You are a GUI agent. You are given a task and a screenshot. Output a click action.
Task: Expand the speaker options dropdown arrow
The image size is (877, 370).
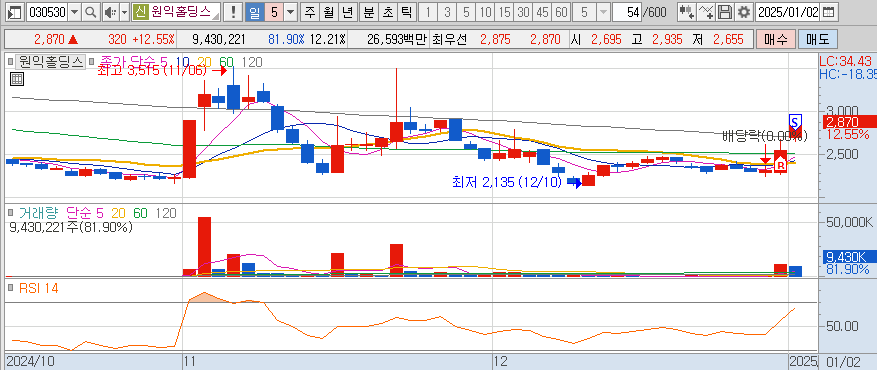point(124,12)
